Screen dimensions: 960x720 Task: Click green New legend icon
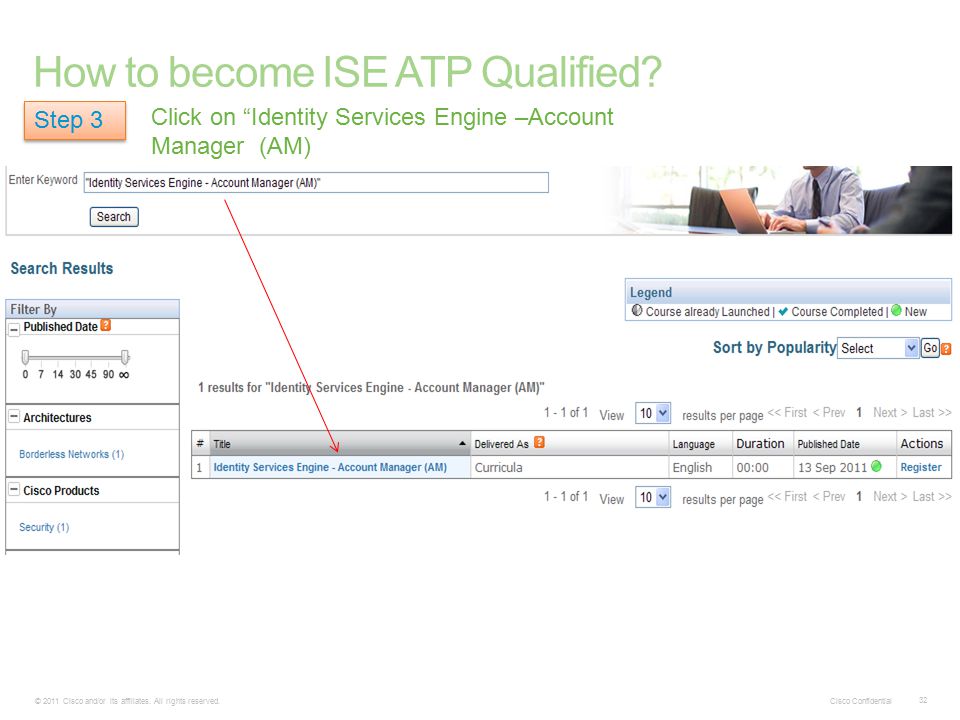tap(896, 310)
